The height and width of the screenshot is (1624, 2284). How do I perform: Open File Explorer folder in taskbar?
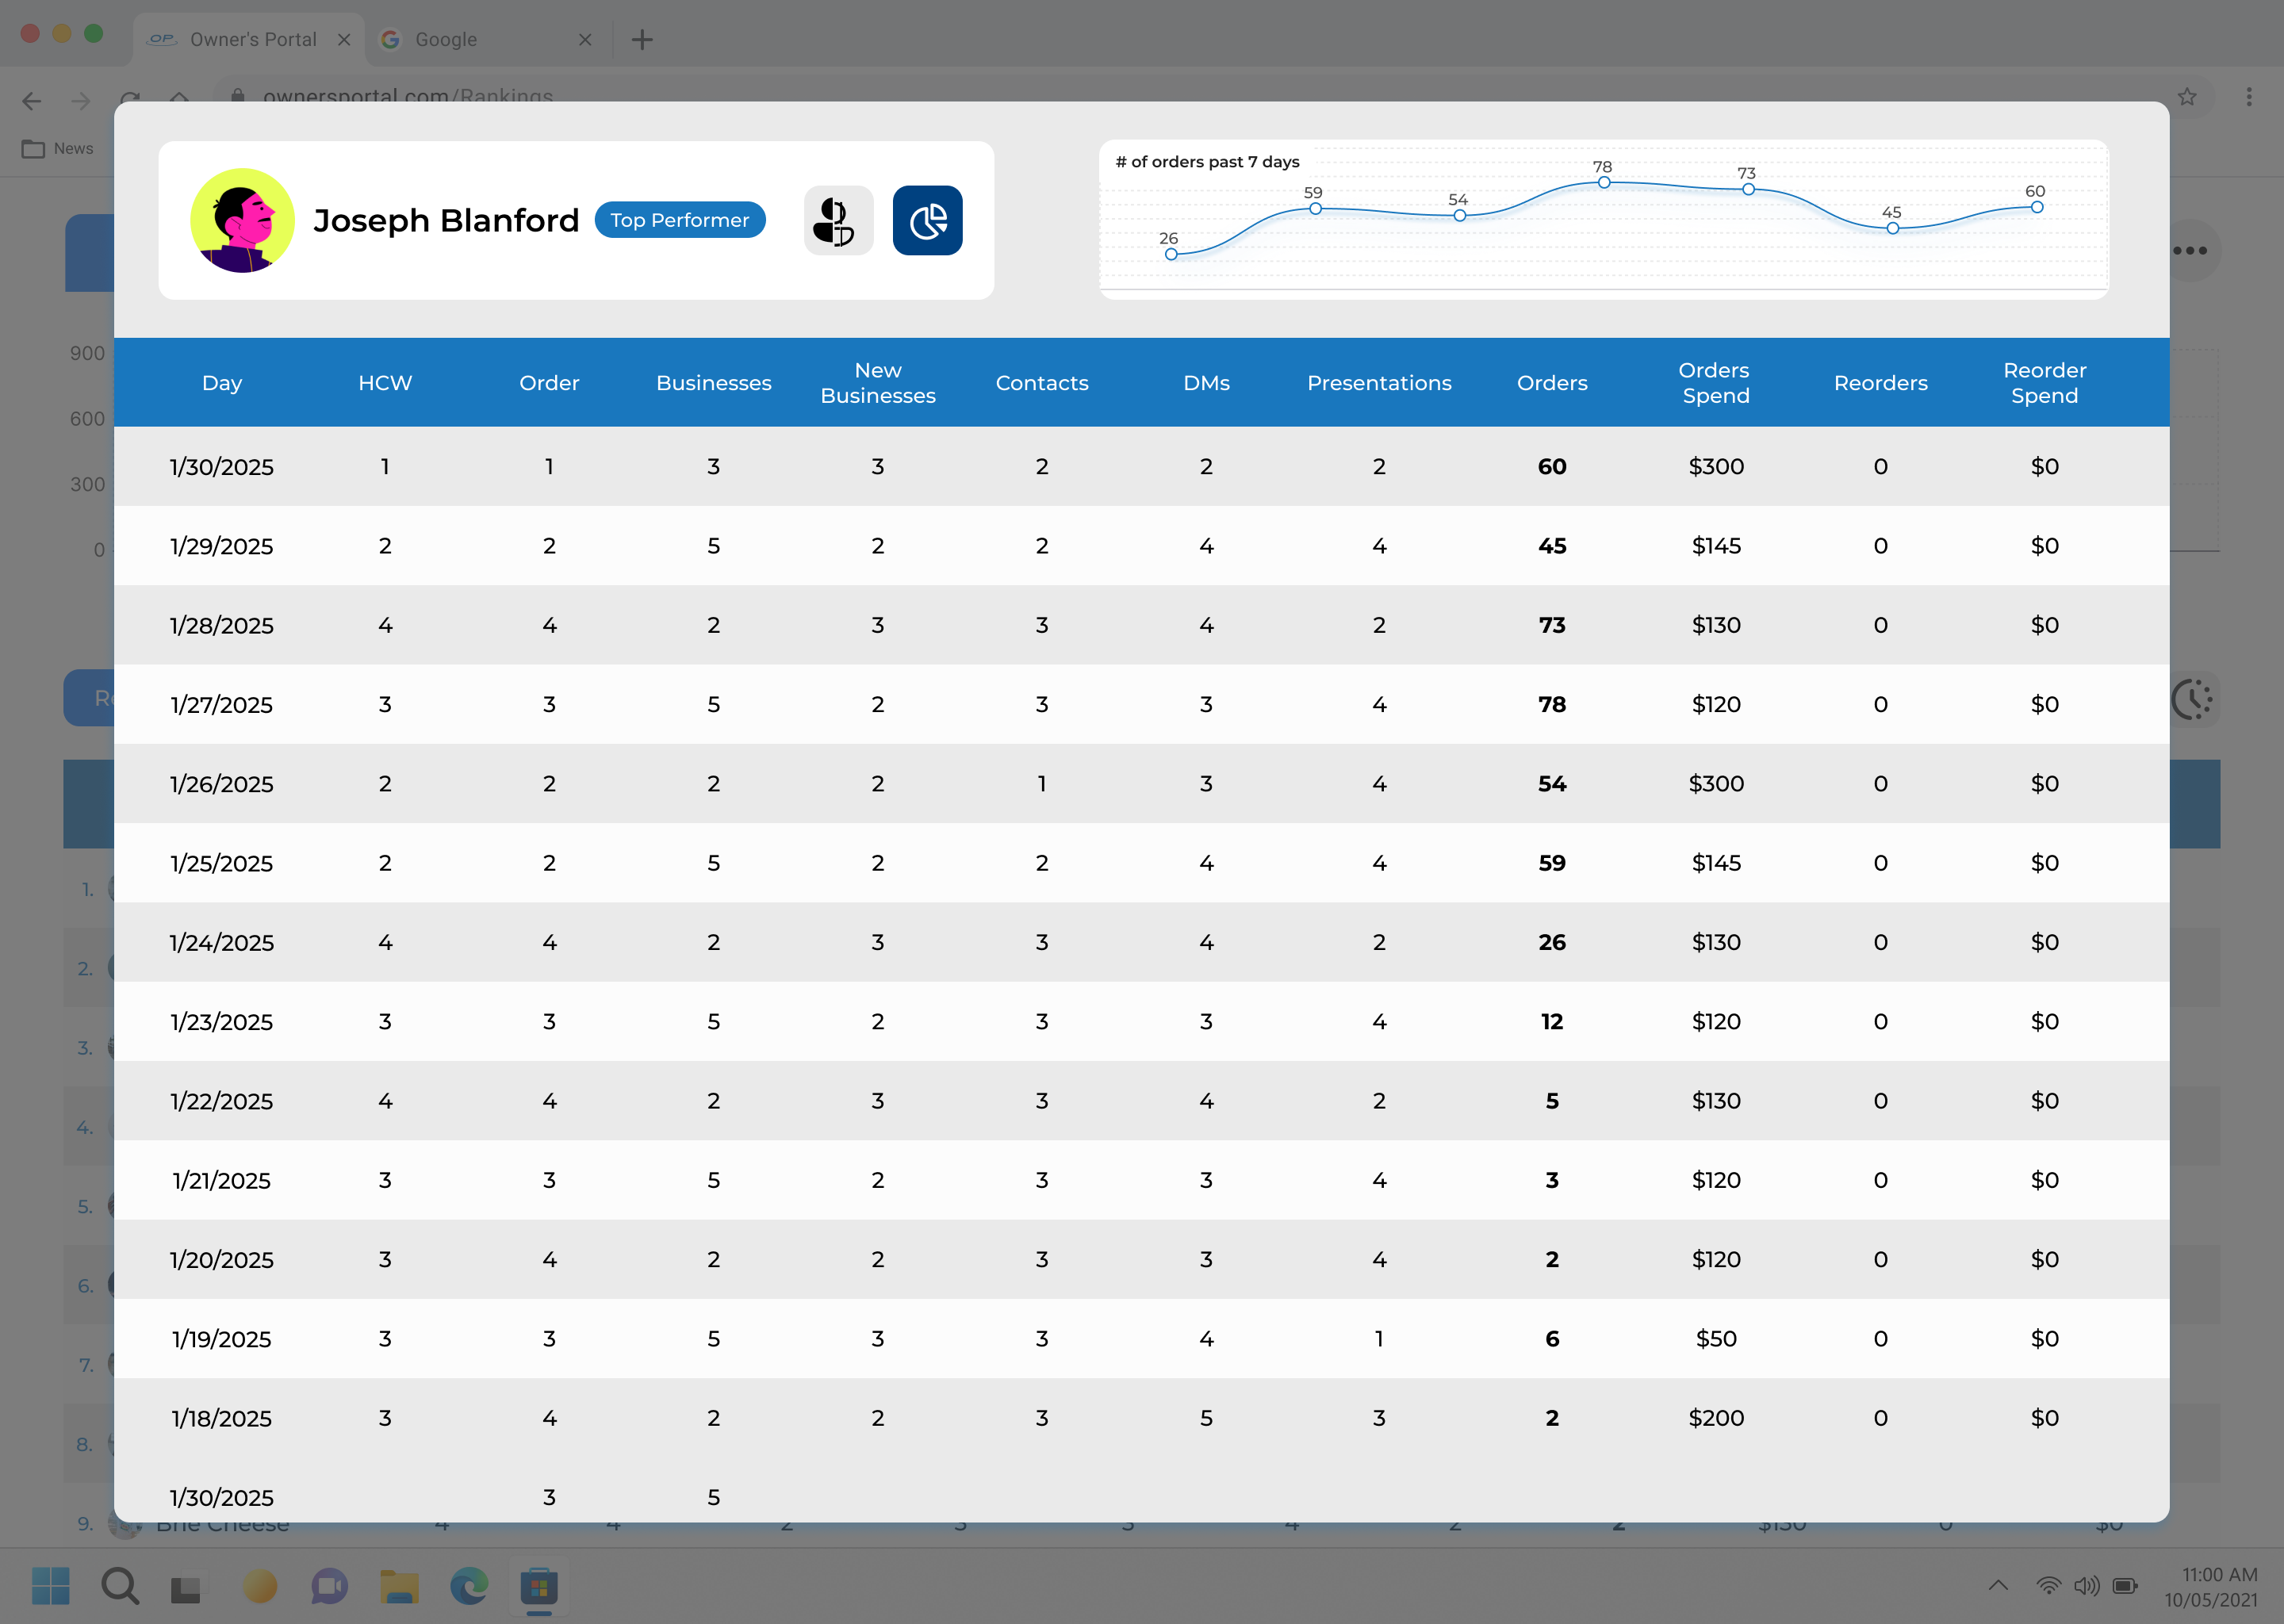[x=399, y=1585]
